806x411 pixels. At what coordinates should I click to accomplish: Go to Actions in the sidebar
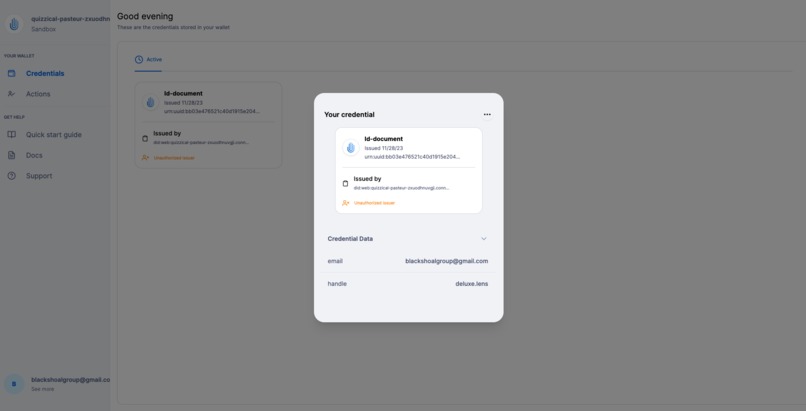tap(38, 94)
